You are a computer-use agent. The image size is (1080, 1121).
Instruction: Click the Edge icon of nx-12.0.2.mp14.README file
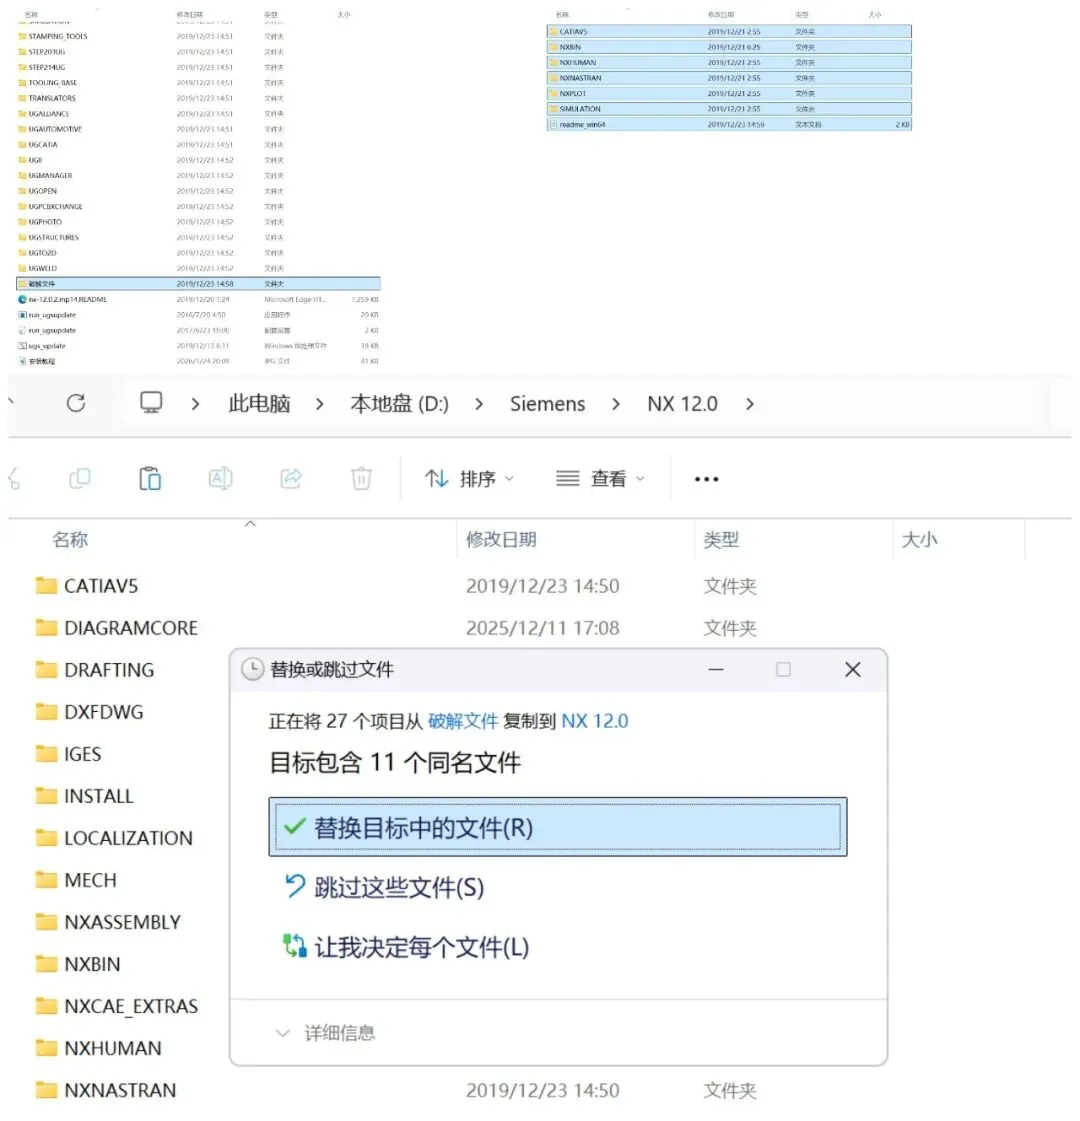22,300
